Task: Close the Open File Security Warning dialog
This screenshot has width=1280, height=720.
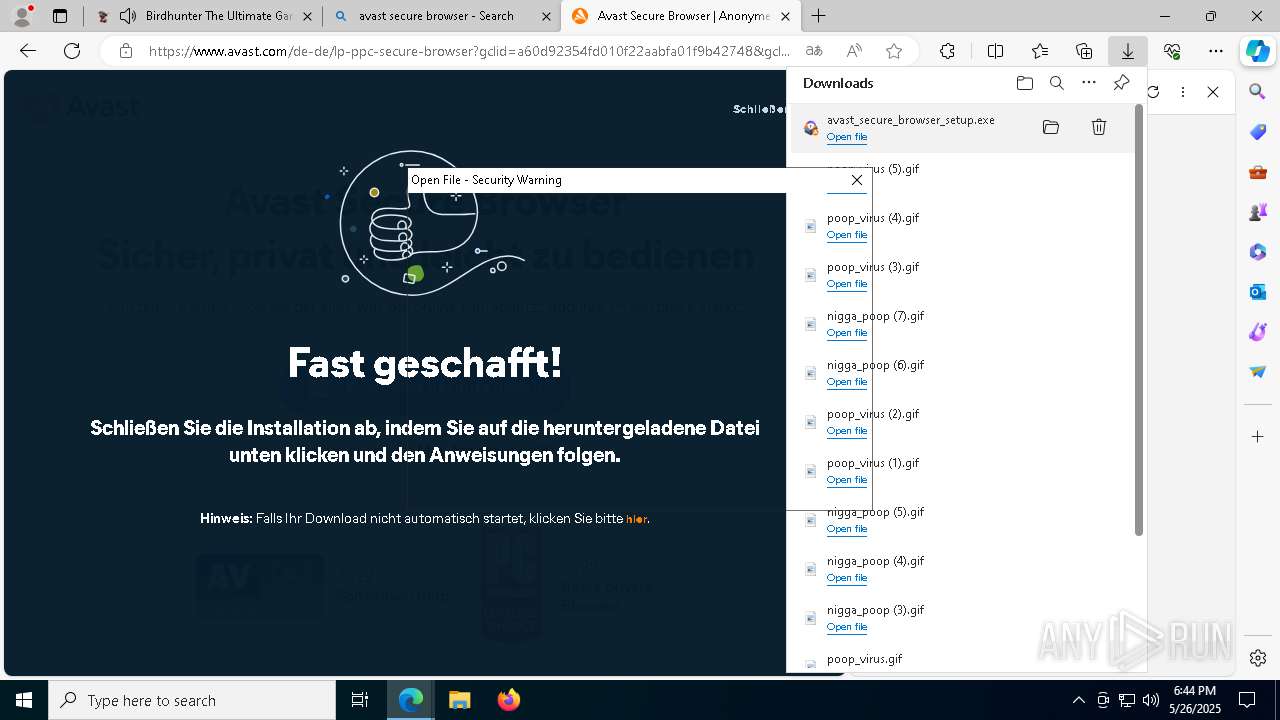Action: pyautogui.click(x=857, y=180)
